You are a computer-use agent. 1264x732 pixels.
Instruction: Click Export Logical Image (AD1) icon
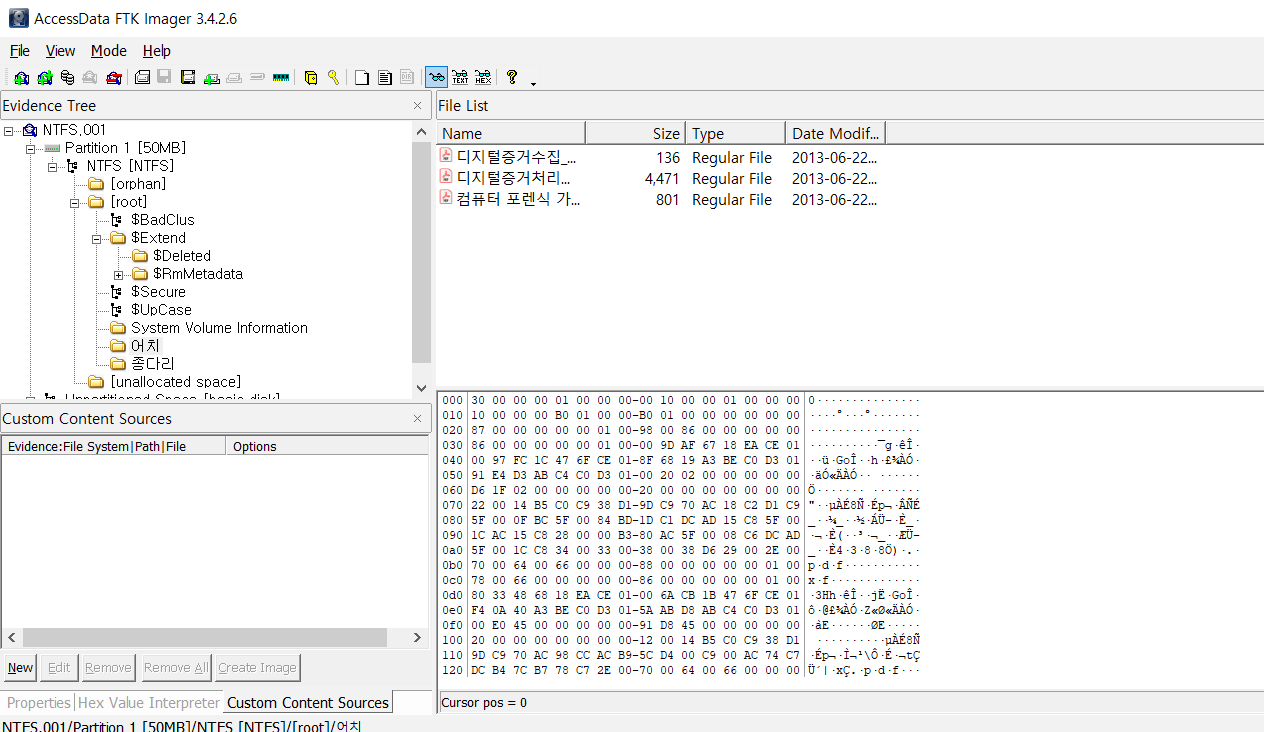tap(187, 77)
